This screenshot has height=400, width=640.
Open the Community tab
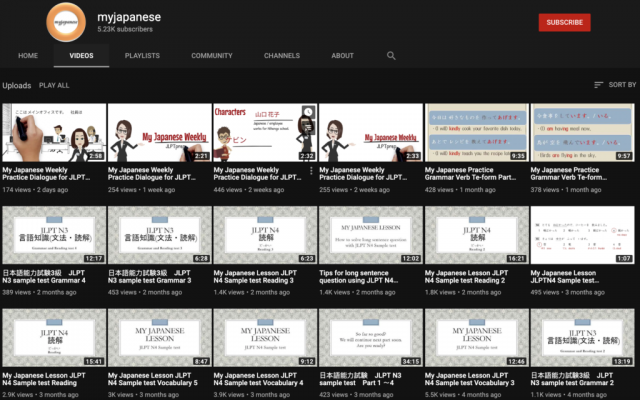click(212, 56)
